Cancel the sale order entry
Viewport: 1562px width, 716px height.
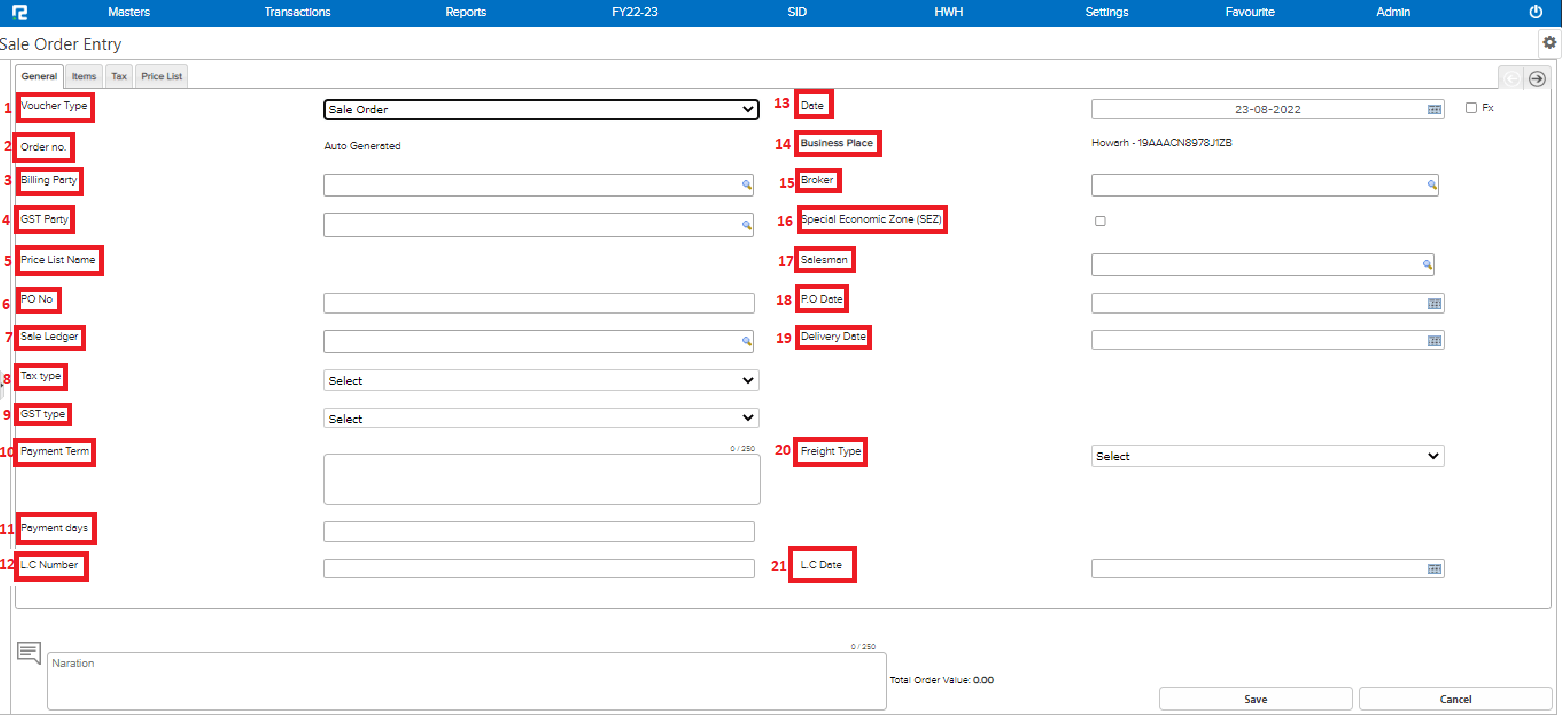pos(1456,699)
